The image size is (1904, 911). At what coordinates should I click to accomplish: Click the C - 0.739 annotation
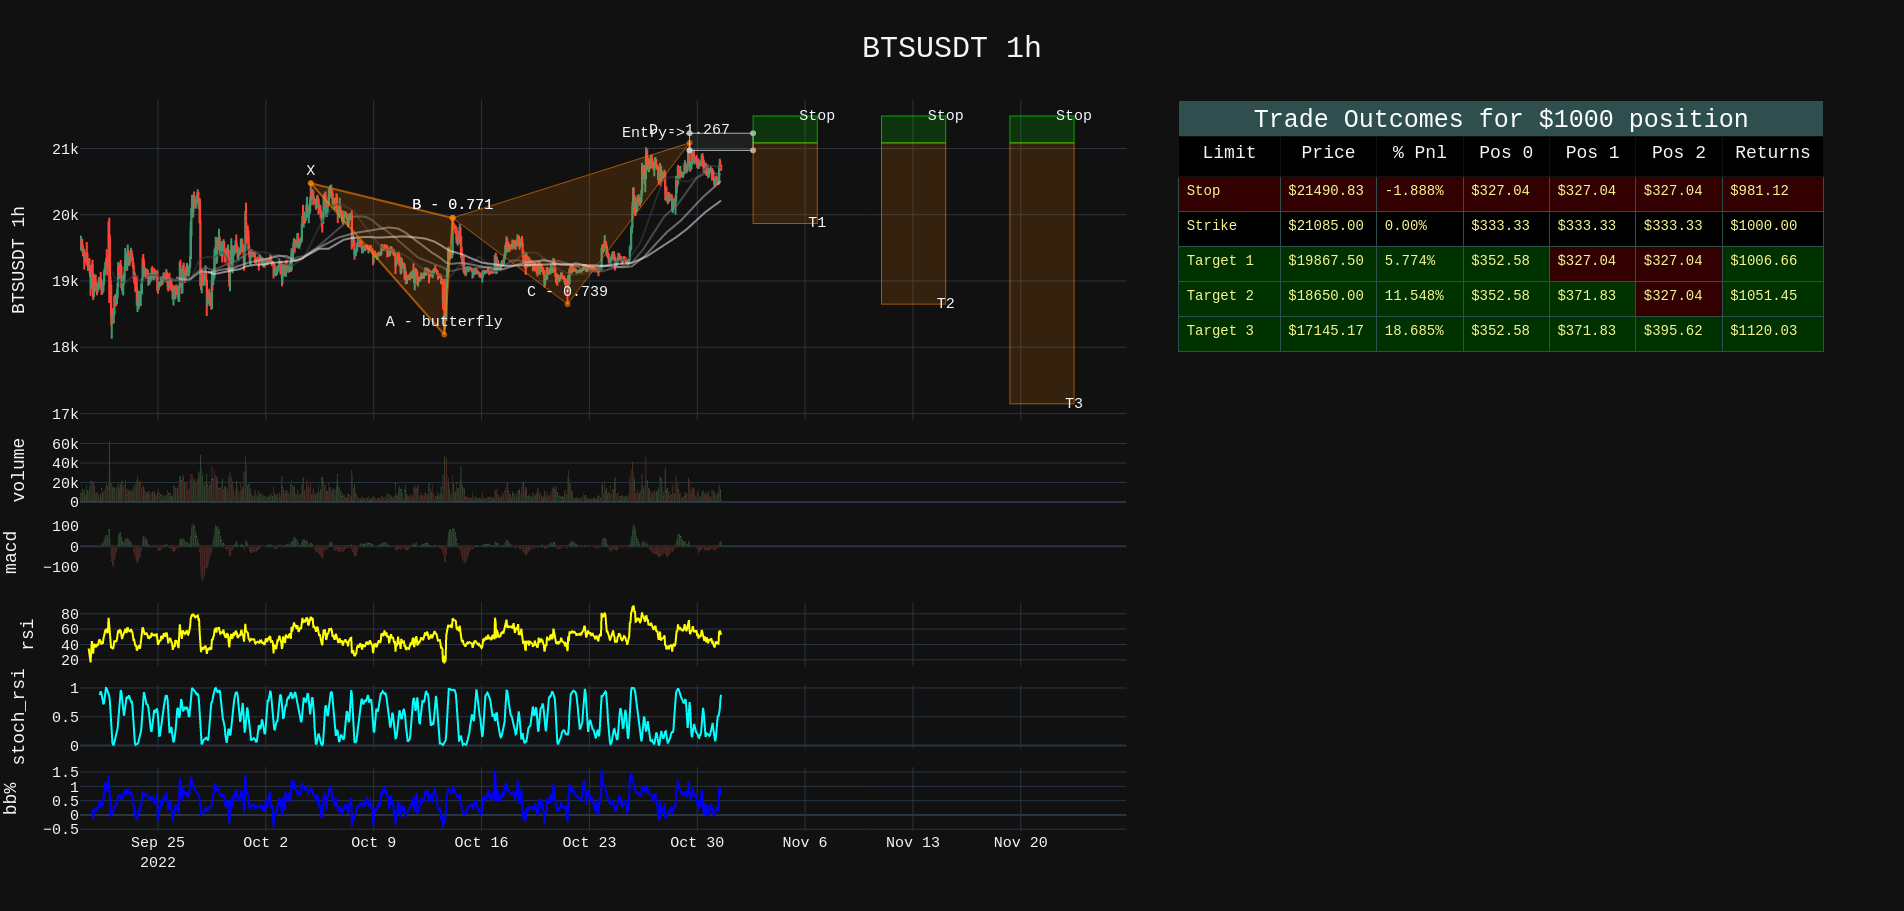[567, 292]
